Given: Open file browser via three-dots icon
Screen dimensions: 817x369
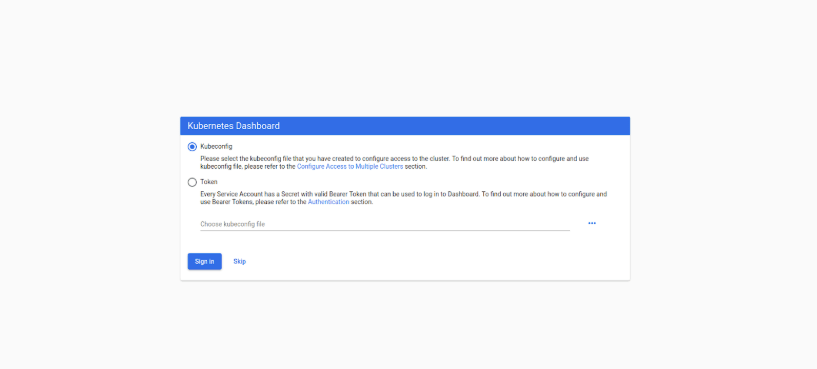Looking at the screenshot, I should pos(591,223).
